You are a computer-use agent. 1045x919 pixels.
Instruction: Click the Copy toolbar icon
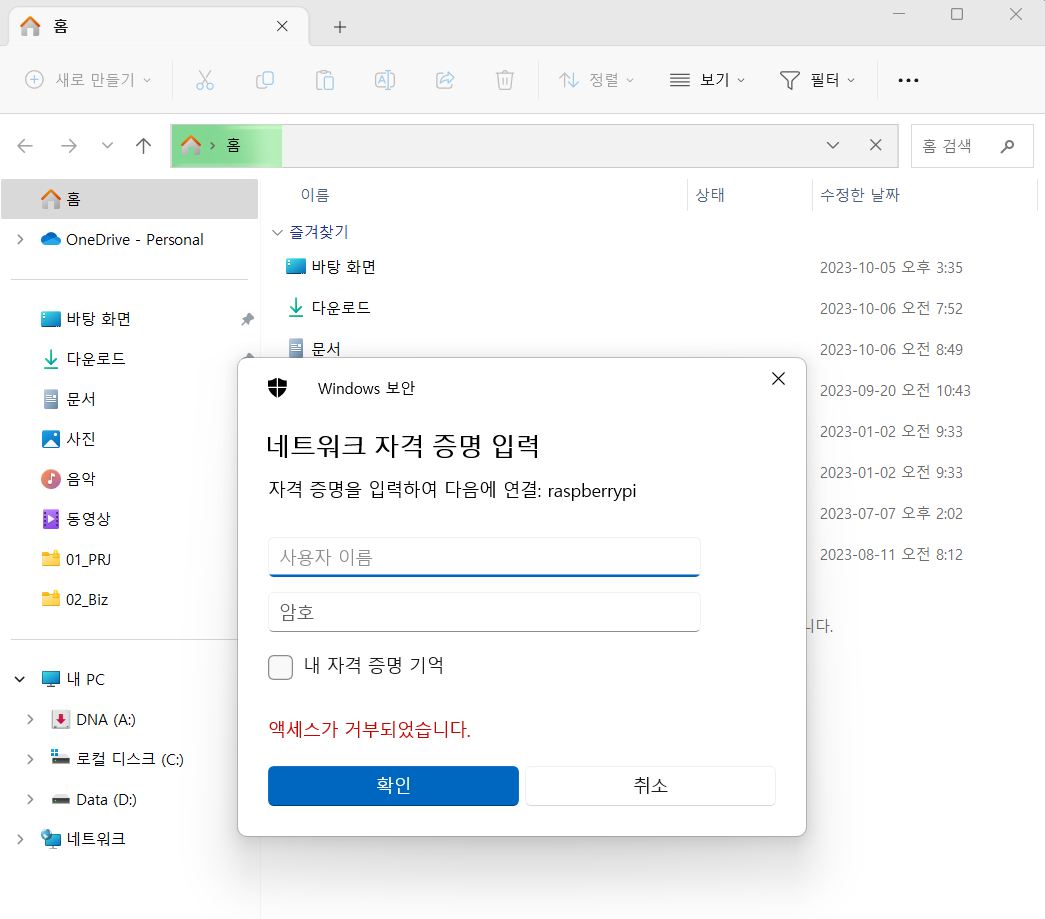tap(265, 80)
